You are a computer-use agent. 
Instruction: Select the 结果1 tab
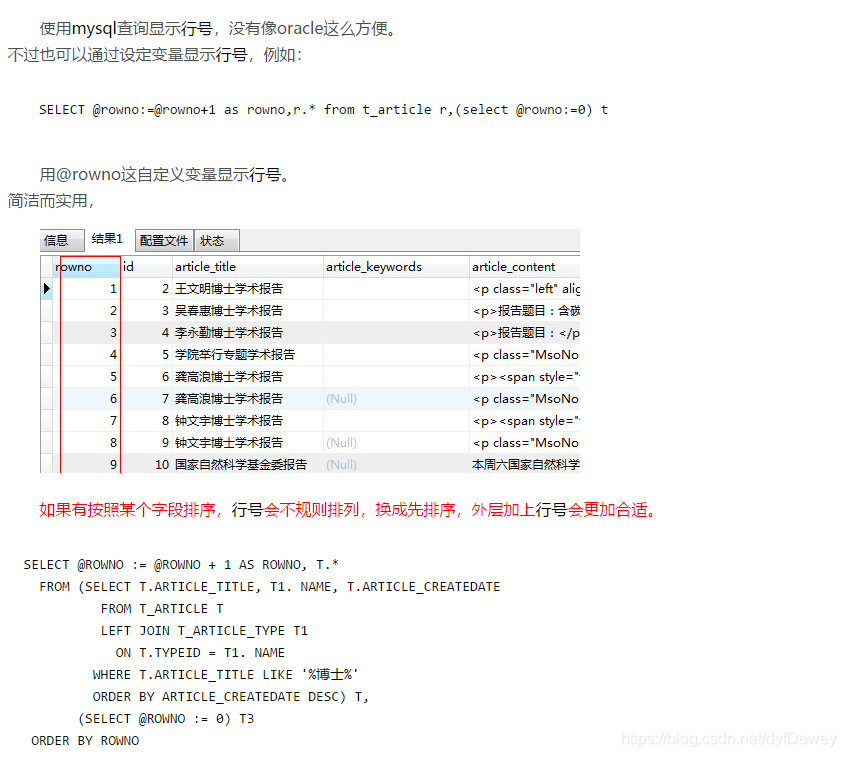(107, 239)
